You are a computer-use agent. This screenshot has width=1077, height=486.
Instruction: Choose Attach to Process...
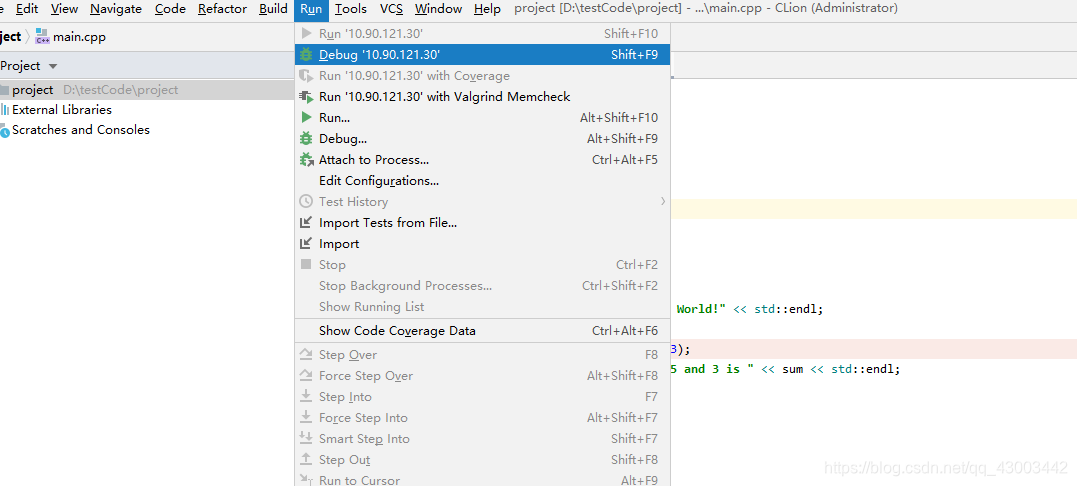[x=482, y=160]
